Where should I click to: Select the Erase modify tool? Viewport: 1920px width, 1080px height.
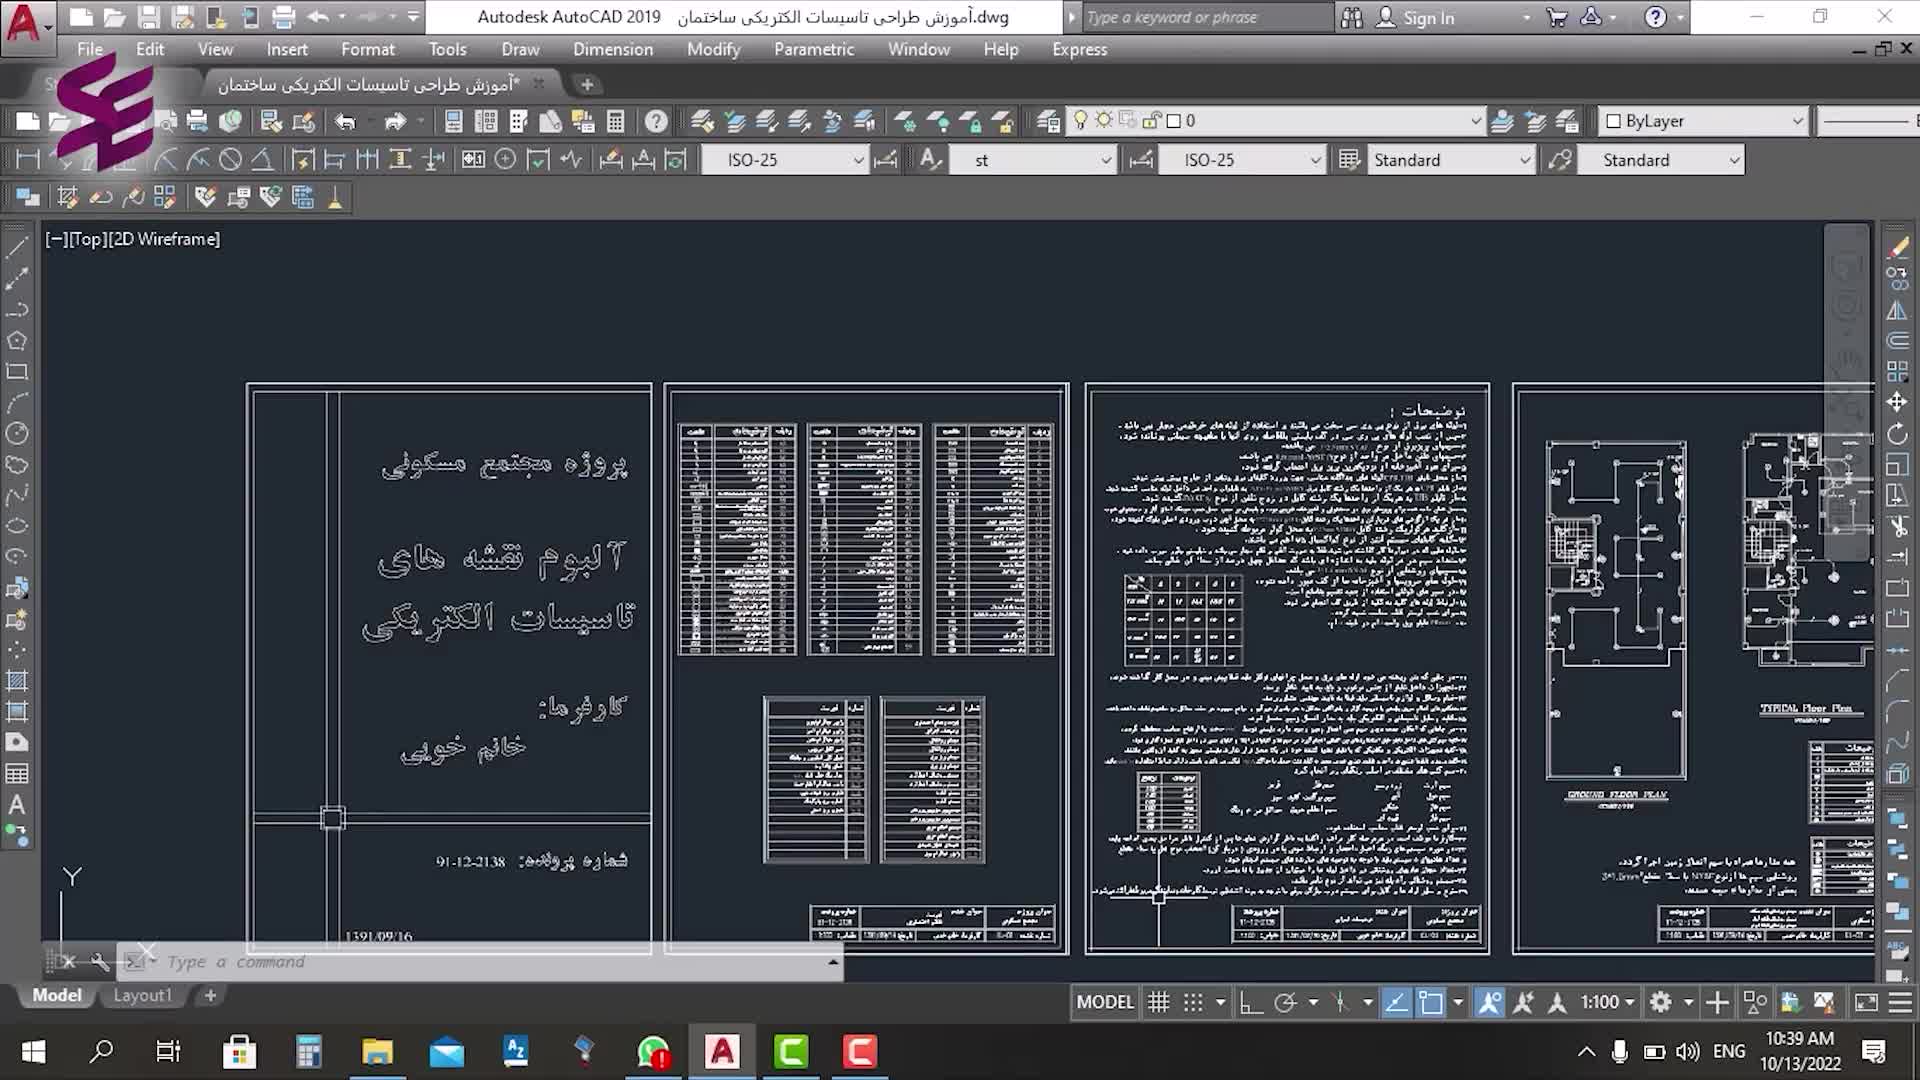tap(1897, 247)
